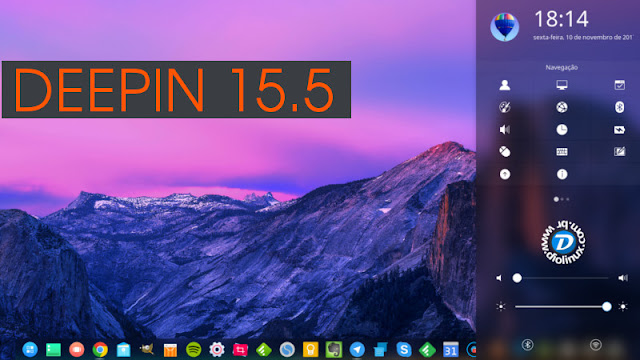Launch the red crop screenshot tool in the dock
The image size is (640, 360).
pyautogui.click(x=240, y=349)
